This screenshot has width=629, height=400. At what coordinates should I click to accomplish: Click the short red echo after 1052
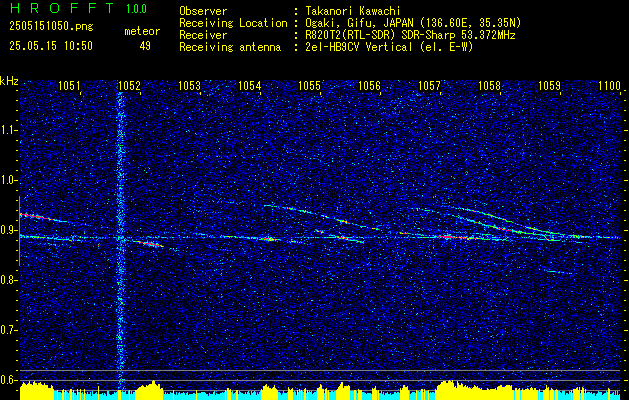pyautogui.click(x=148, y=244)
